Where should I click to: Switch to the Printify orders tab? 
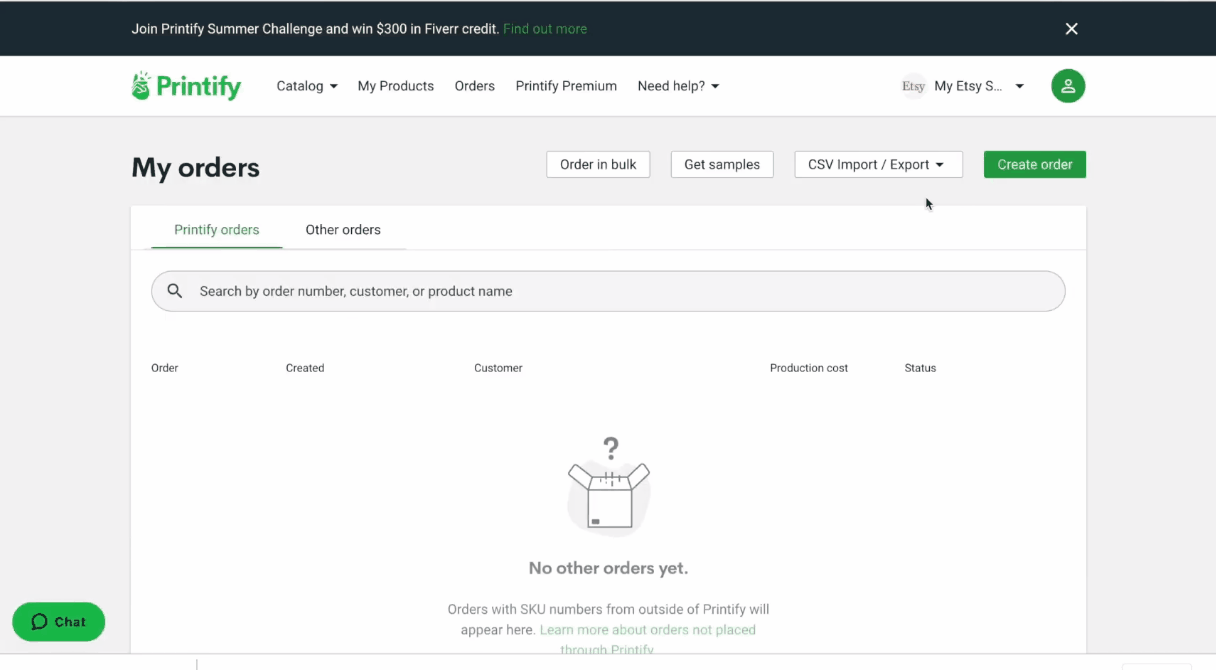pyautogui.click(x=217, y=230)
